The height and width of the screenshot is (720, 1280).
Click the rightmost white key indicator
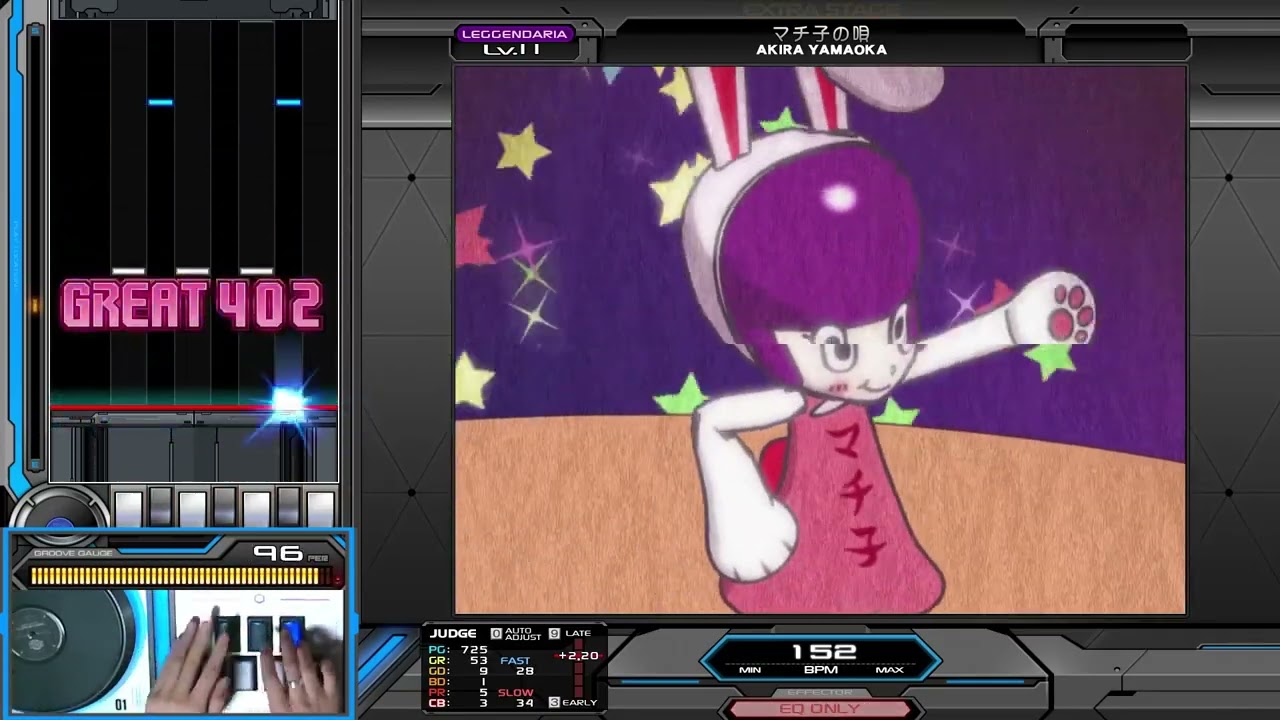321,508
